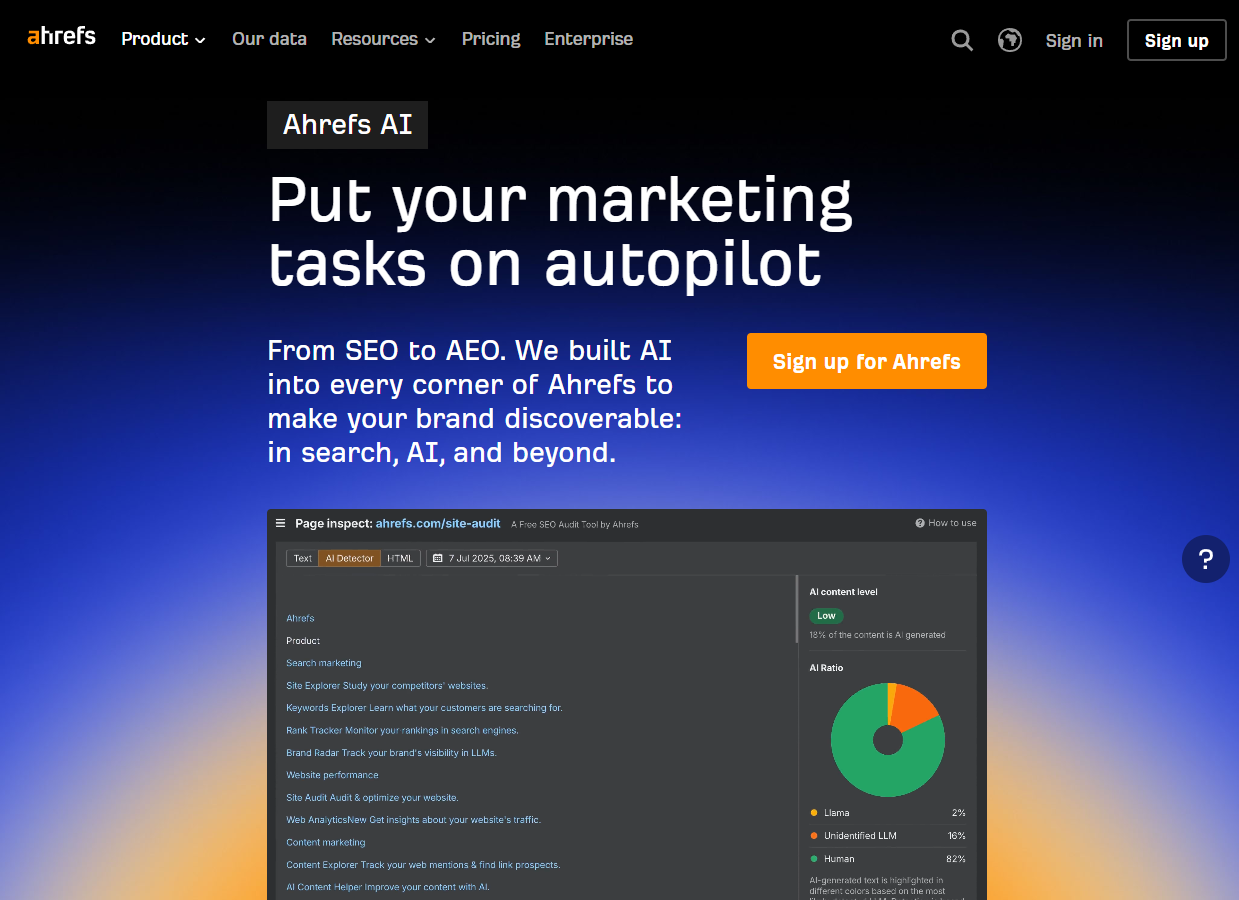Click the hamburger menu in Page inspect

[281, 523]
